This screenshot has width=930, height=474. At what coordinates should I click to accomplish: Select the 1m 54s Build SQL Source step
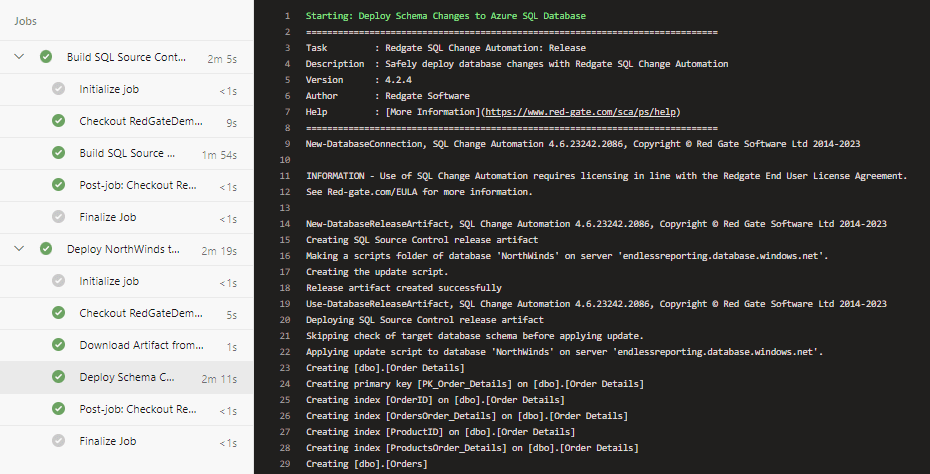(127, 153)
